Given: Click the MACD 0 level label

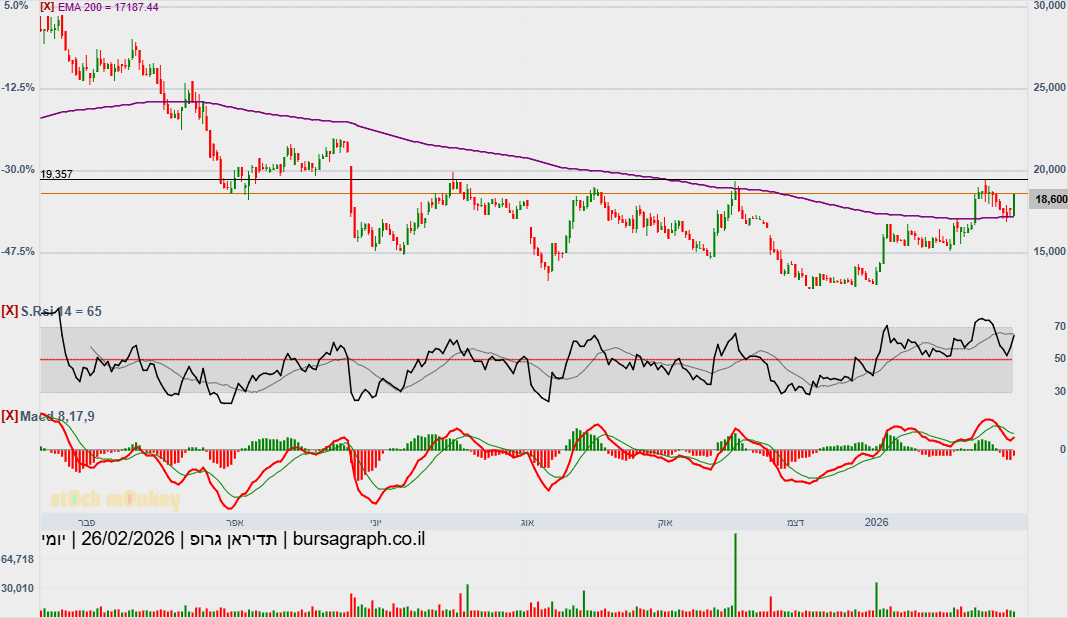Looking at the screenshot, I should (1063, 450).
